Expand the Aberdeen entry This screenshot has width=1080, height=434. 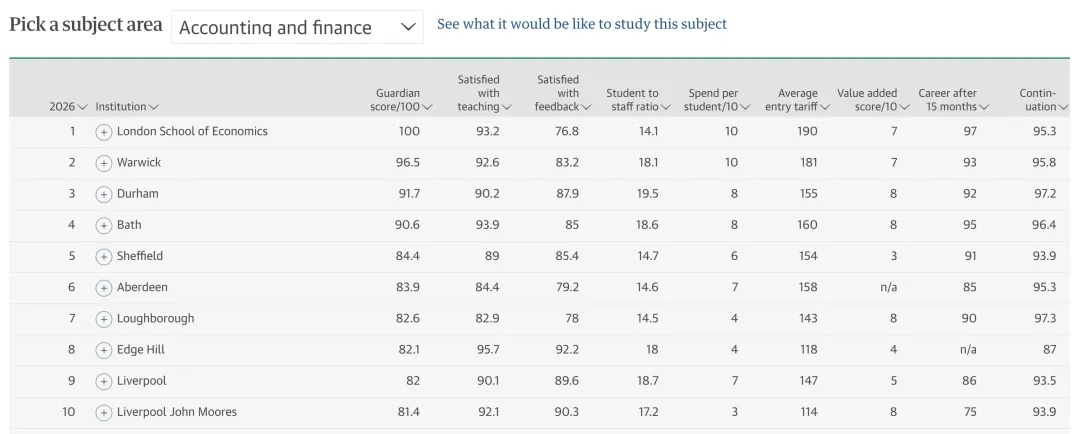pyautogui.click(x=104, y=288)
